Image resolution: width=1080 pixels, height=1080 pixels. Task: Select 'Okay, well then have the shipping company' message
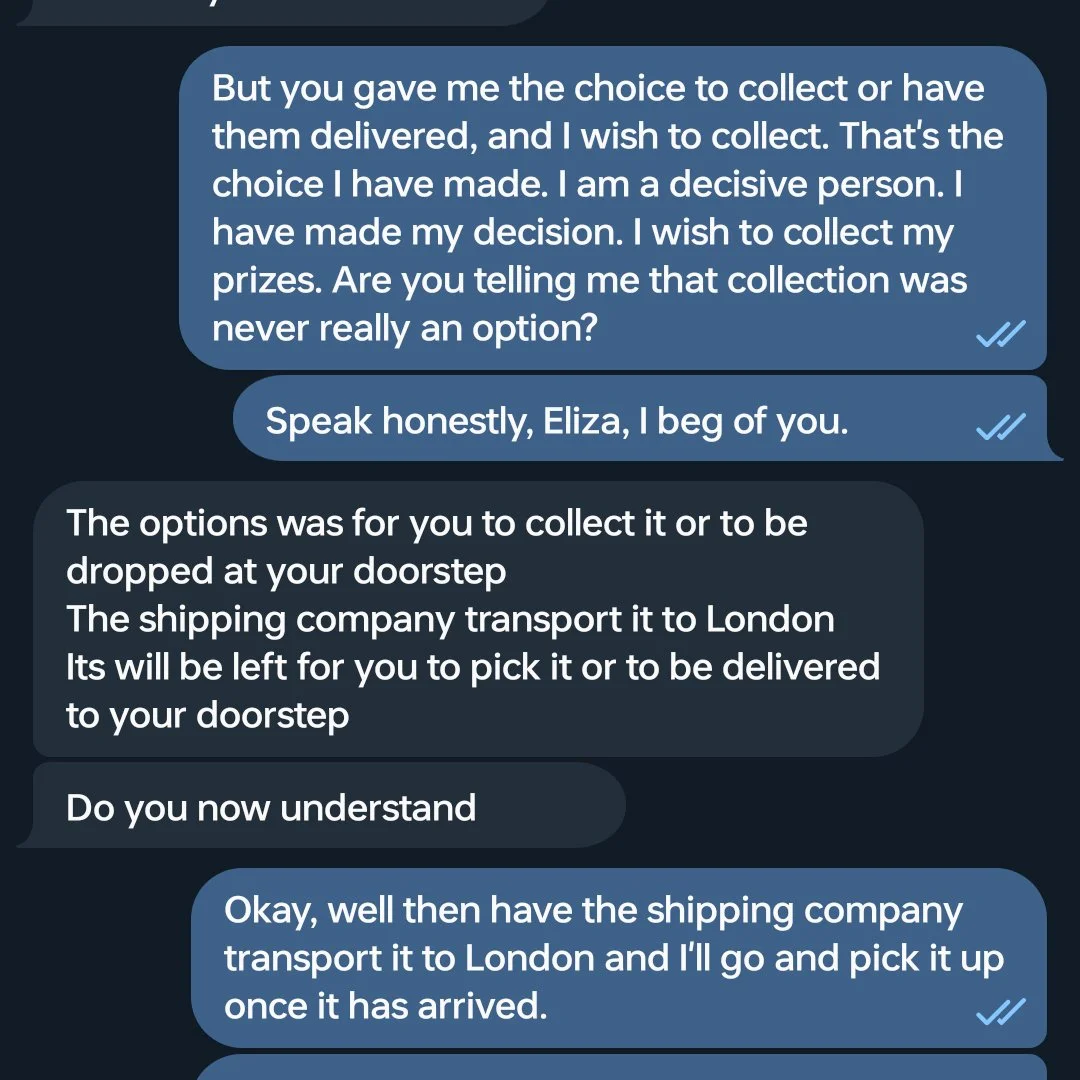[619, 958]
